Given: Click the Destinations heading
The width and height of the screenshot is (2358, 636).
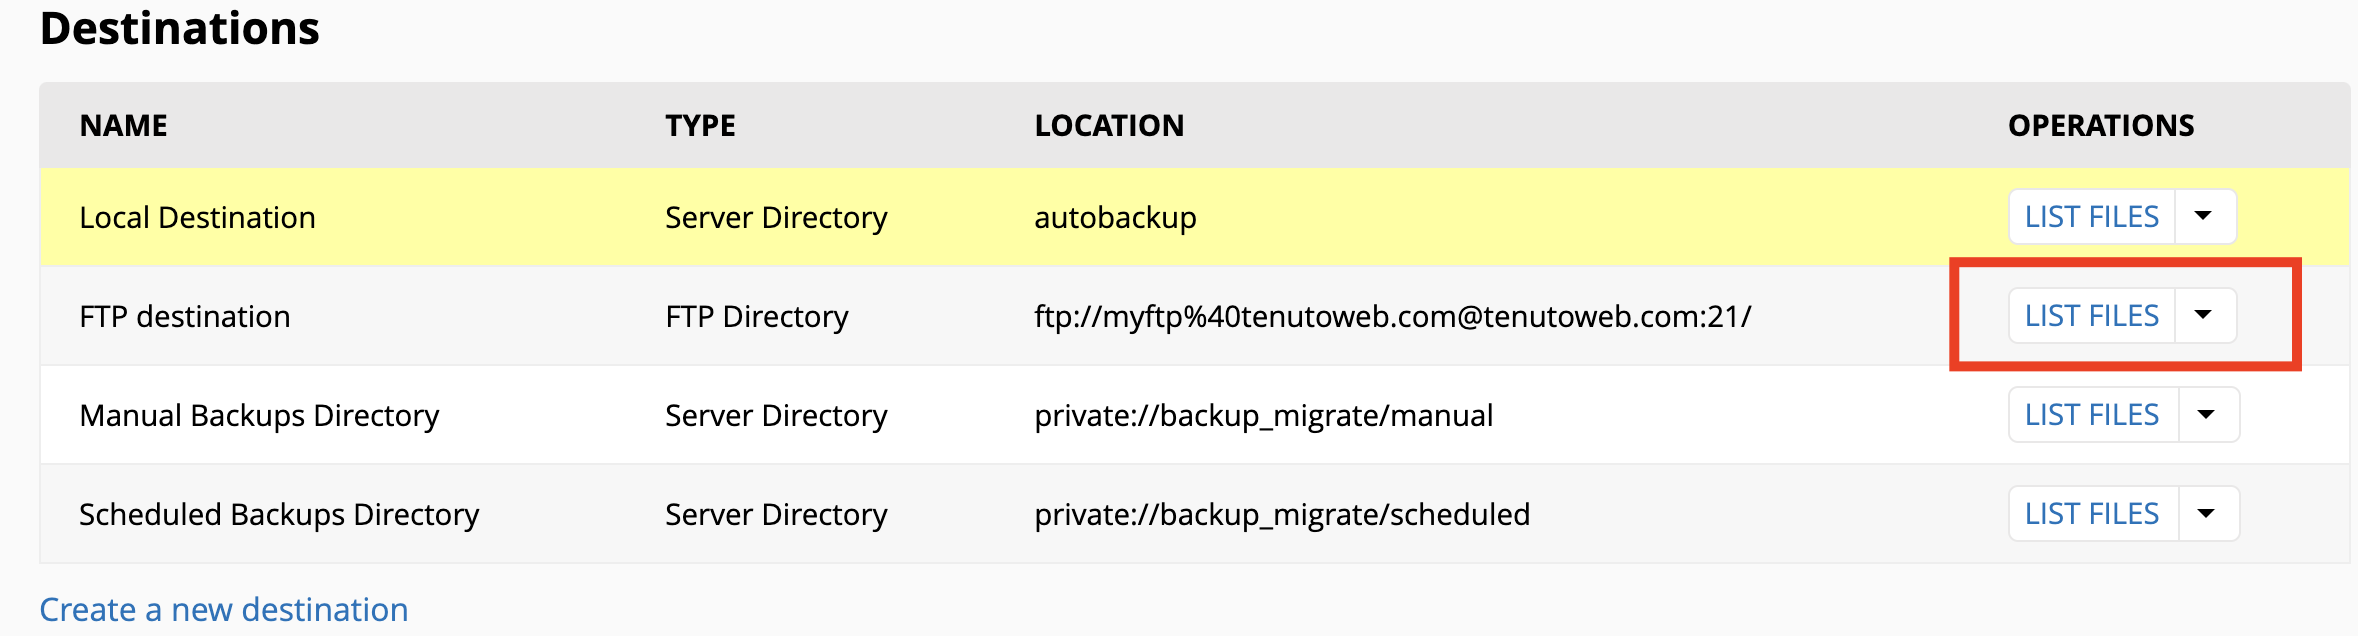Looking at the screenshot, I should 180,28.
